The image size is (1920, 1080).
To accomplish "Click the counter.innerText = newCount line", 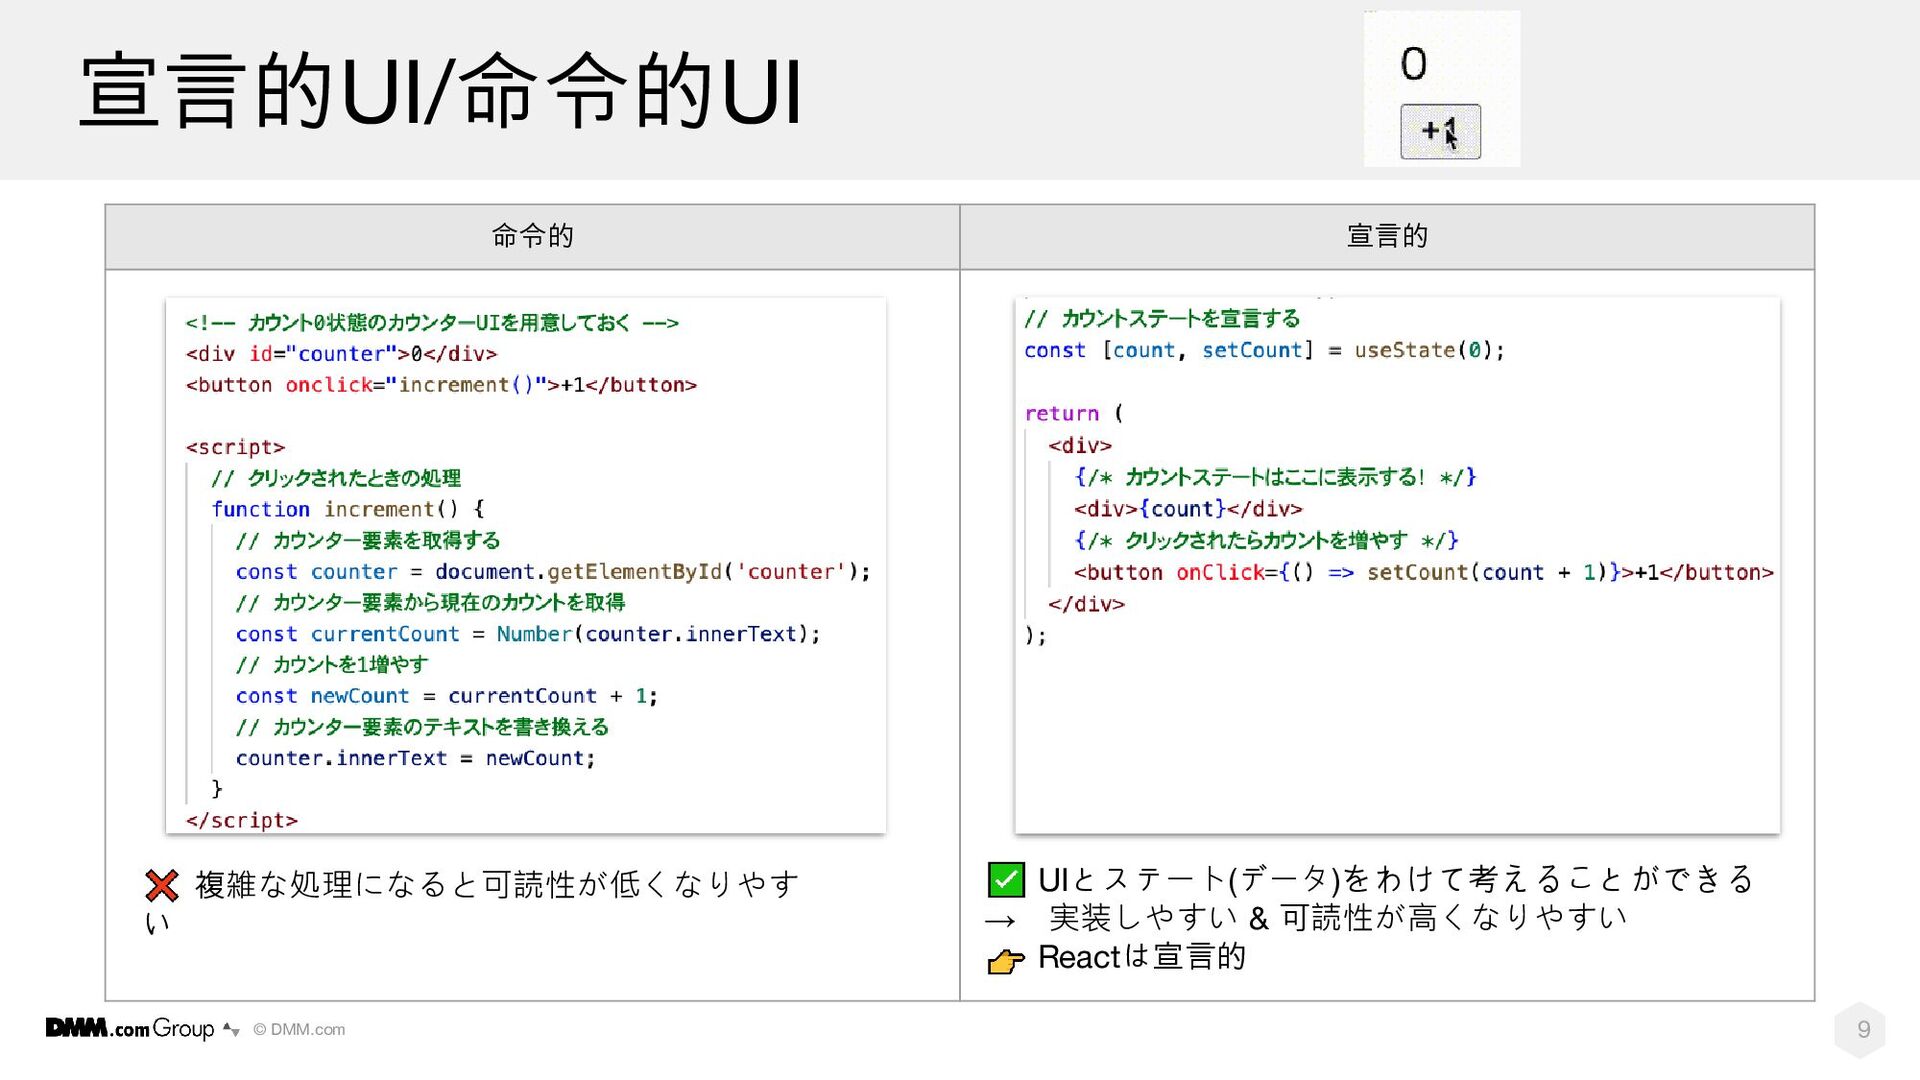I will point(415,758).
